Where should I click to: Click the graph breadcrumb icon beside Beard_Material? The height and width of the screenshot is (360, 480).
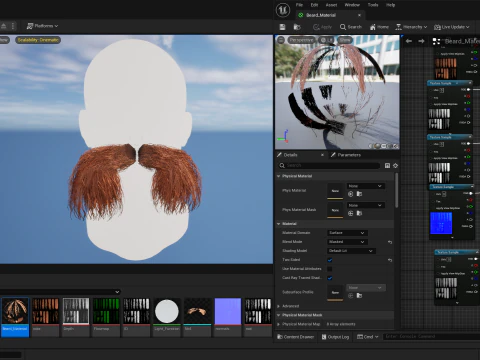[x=436, y=41]
